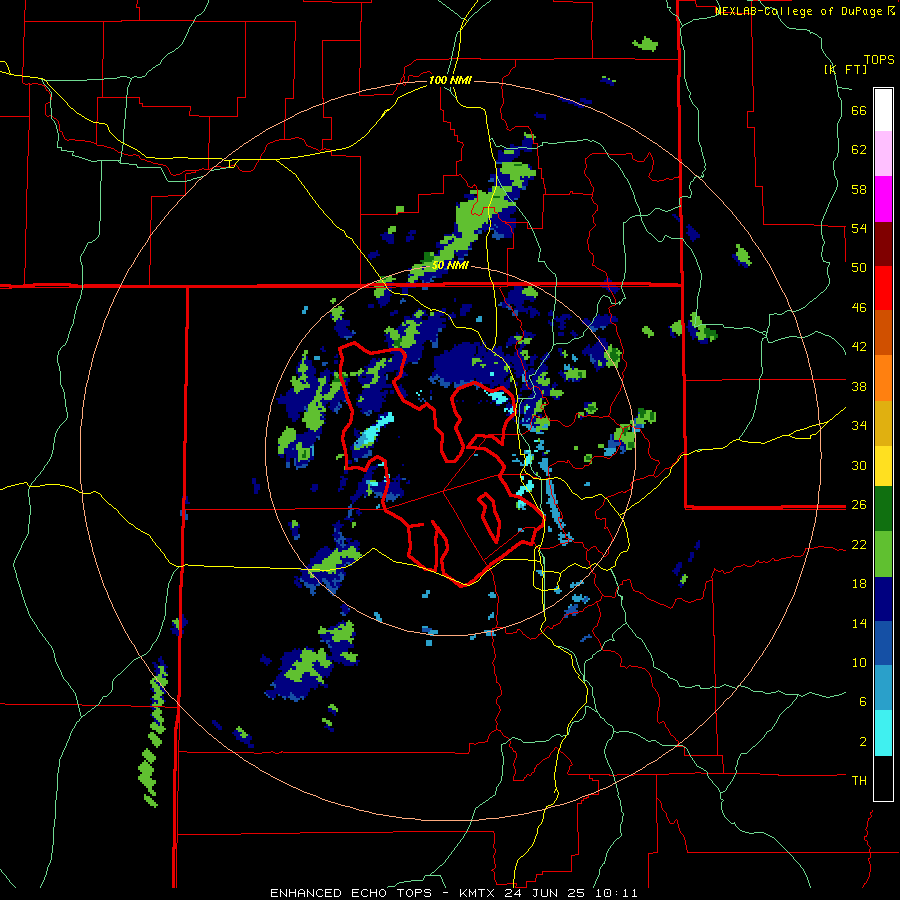Click the light pink swatch near 62
Viewport: 900px width, 900px height.
tap(883, 153)
